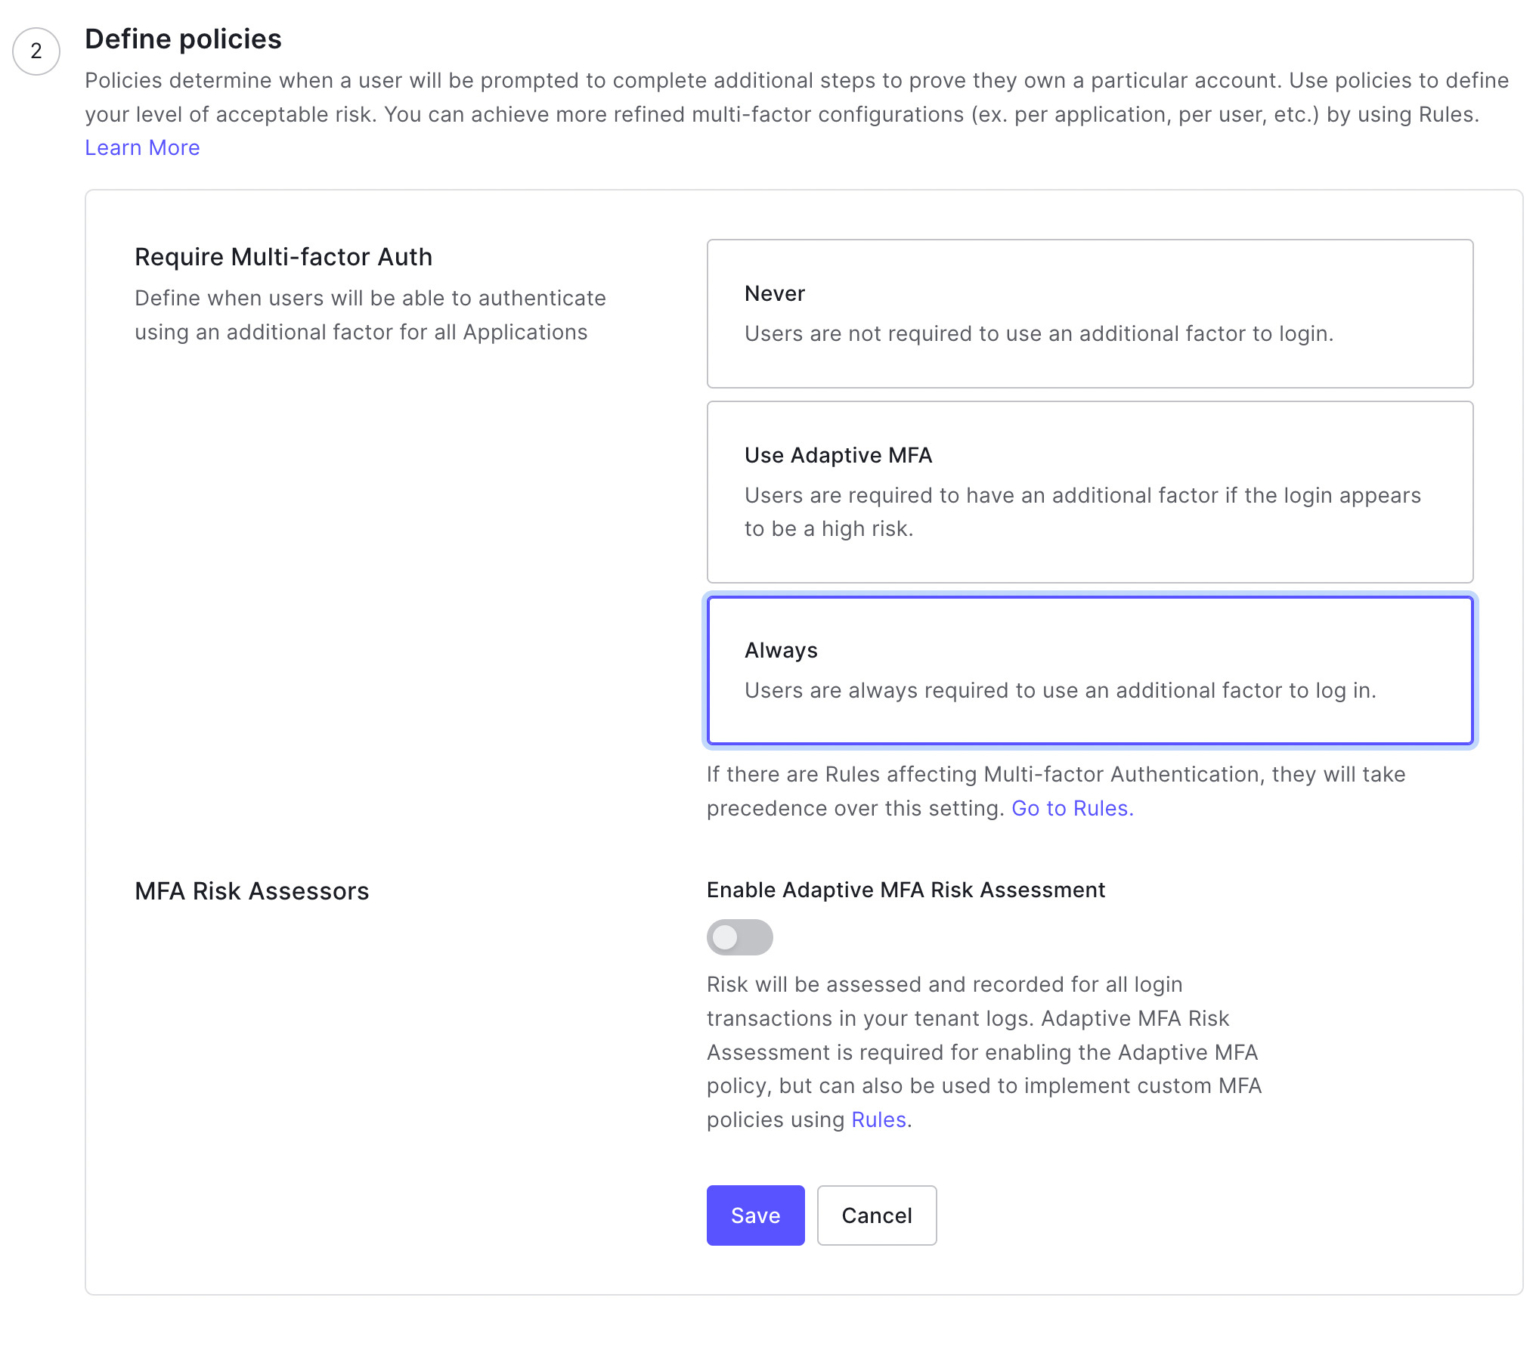Viewport: 1536px width, 1347px height.
Task: Click Cancel to discard MFA edits
Action: click(x=876, y=1215)
